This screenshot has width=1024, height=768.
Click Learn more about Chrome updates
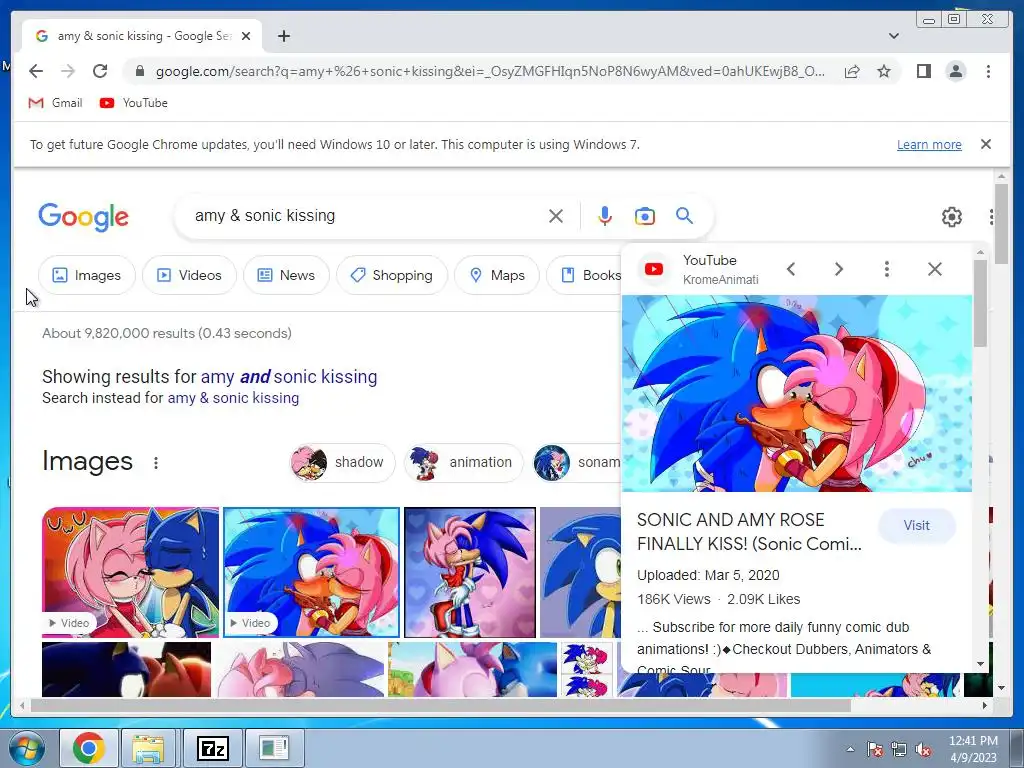[x=929, y=144]
